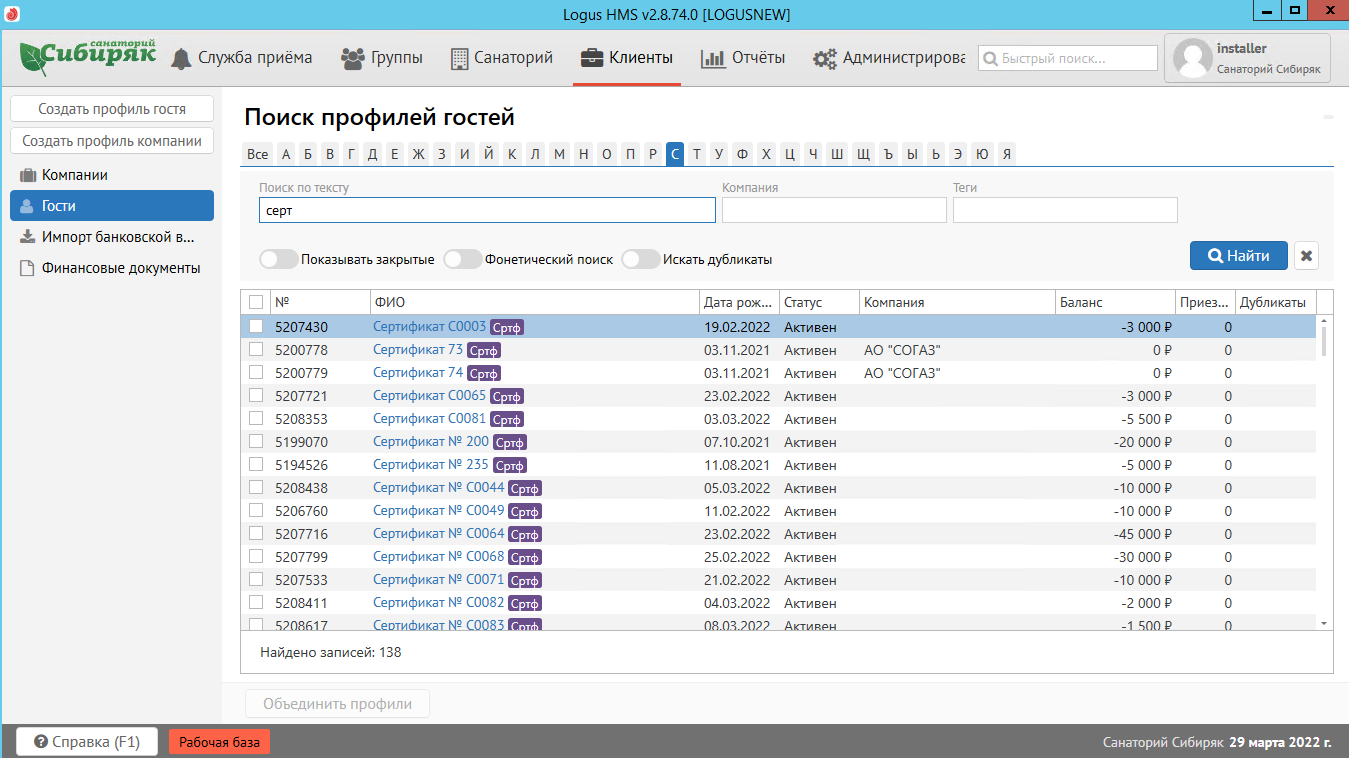The height and width of the screenshot is (758, 1349).
Task: Clear search with the X button
Action: pyautogui.click(x=1306, y=256)
